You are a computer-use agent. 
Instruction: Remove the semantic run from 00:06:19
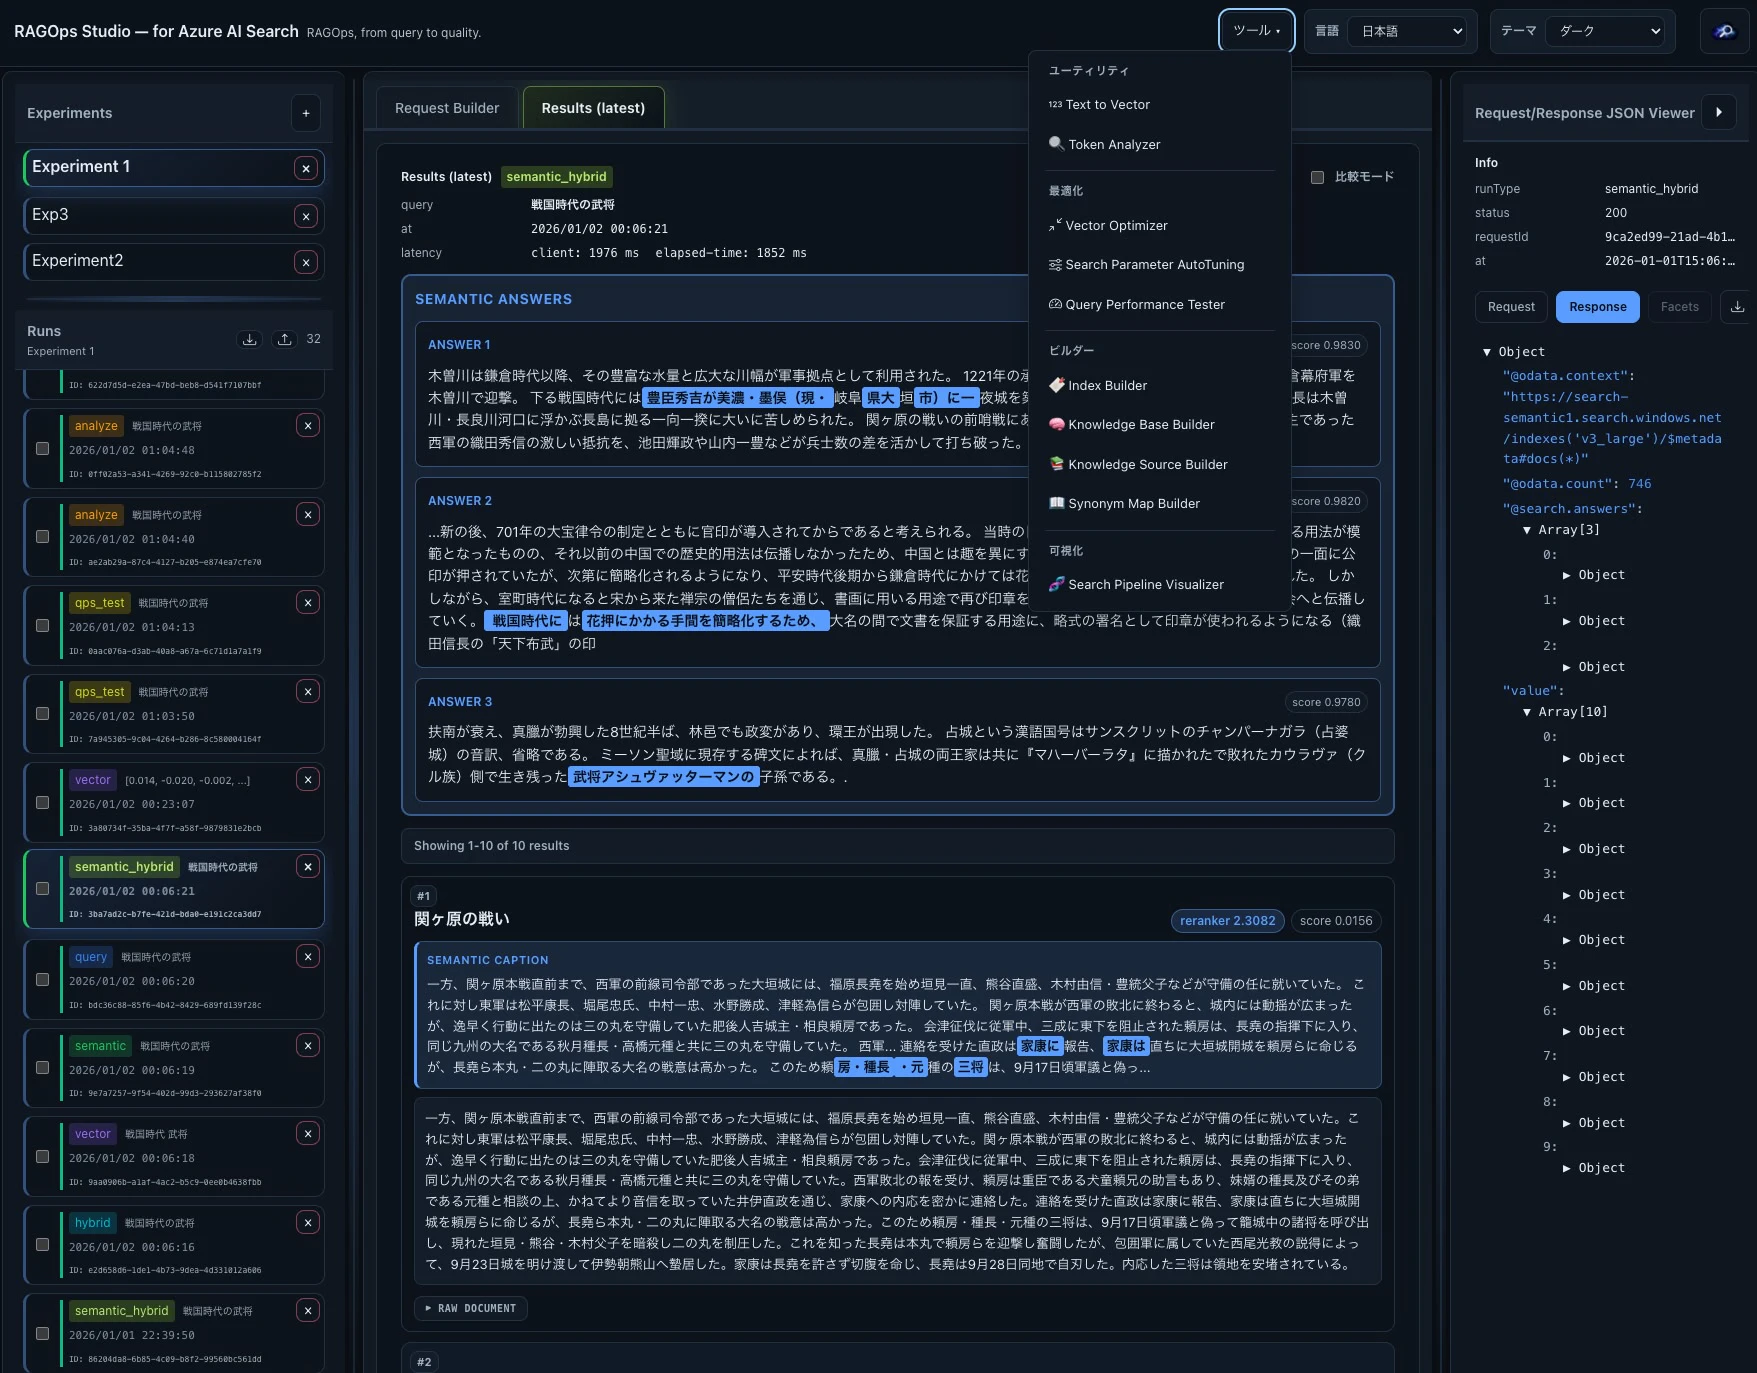click(x=308, y=1046)
